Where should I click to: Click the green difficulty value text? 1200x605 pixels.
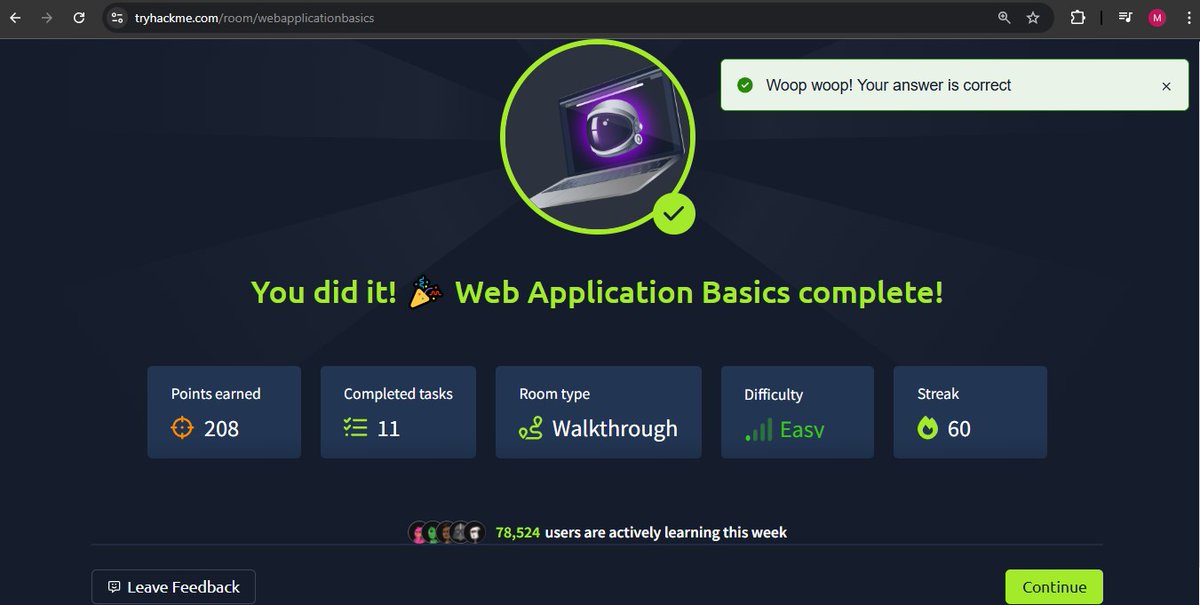(802, 430)
